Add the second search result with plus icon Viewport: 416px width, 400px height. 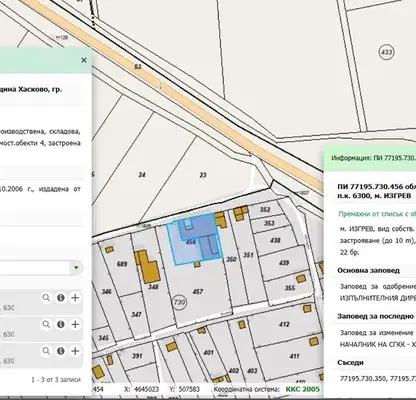coord(75,324)
